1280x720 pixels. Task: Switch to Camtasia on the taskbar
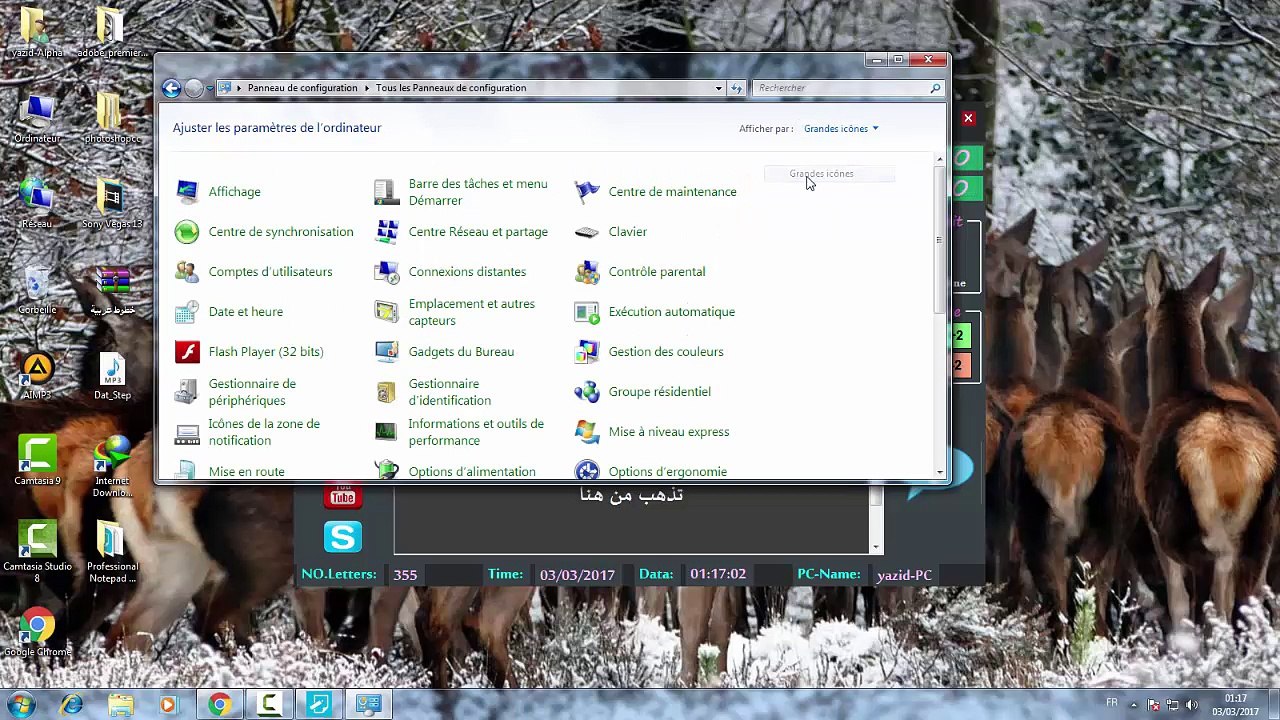click(x=269, y=705)
